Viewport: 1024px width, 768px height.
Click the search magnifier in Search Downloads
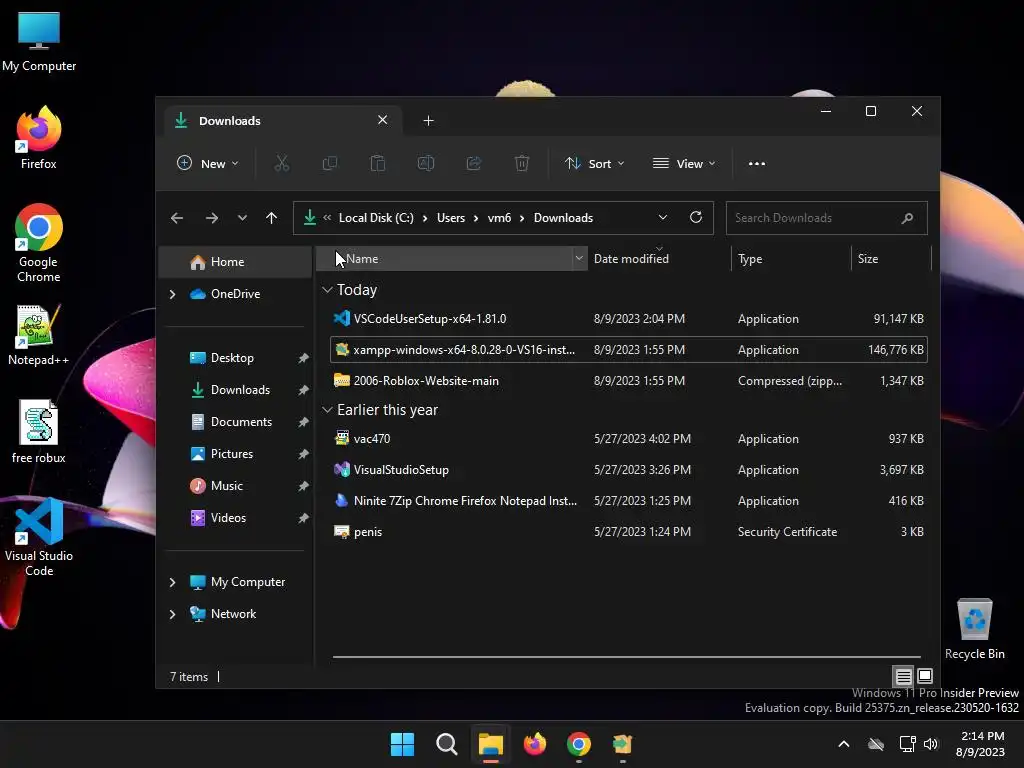[907, 218]
